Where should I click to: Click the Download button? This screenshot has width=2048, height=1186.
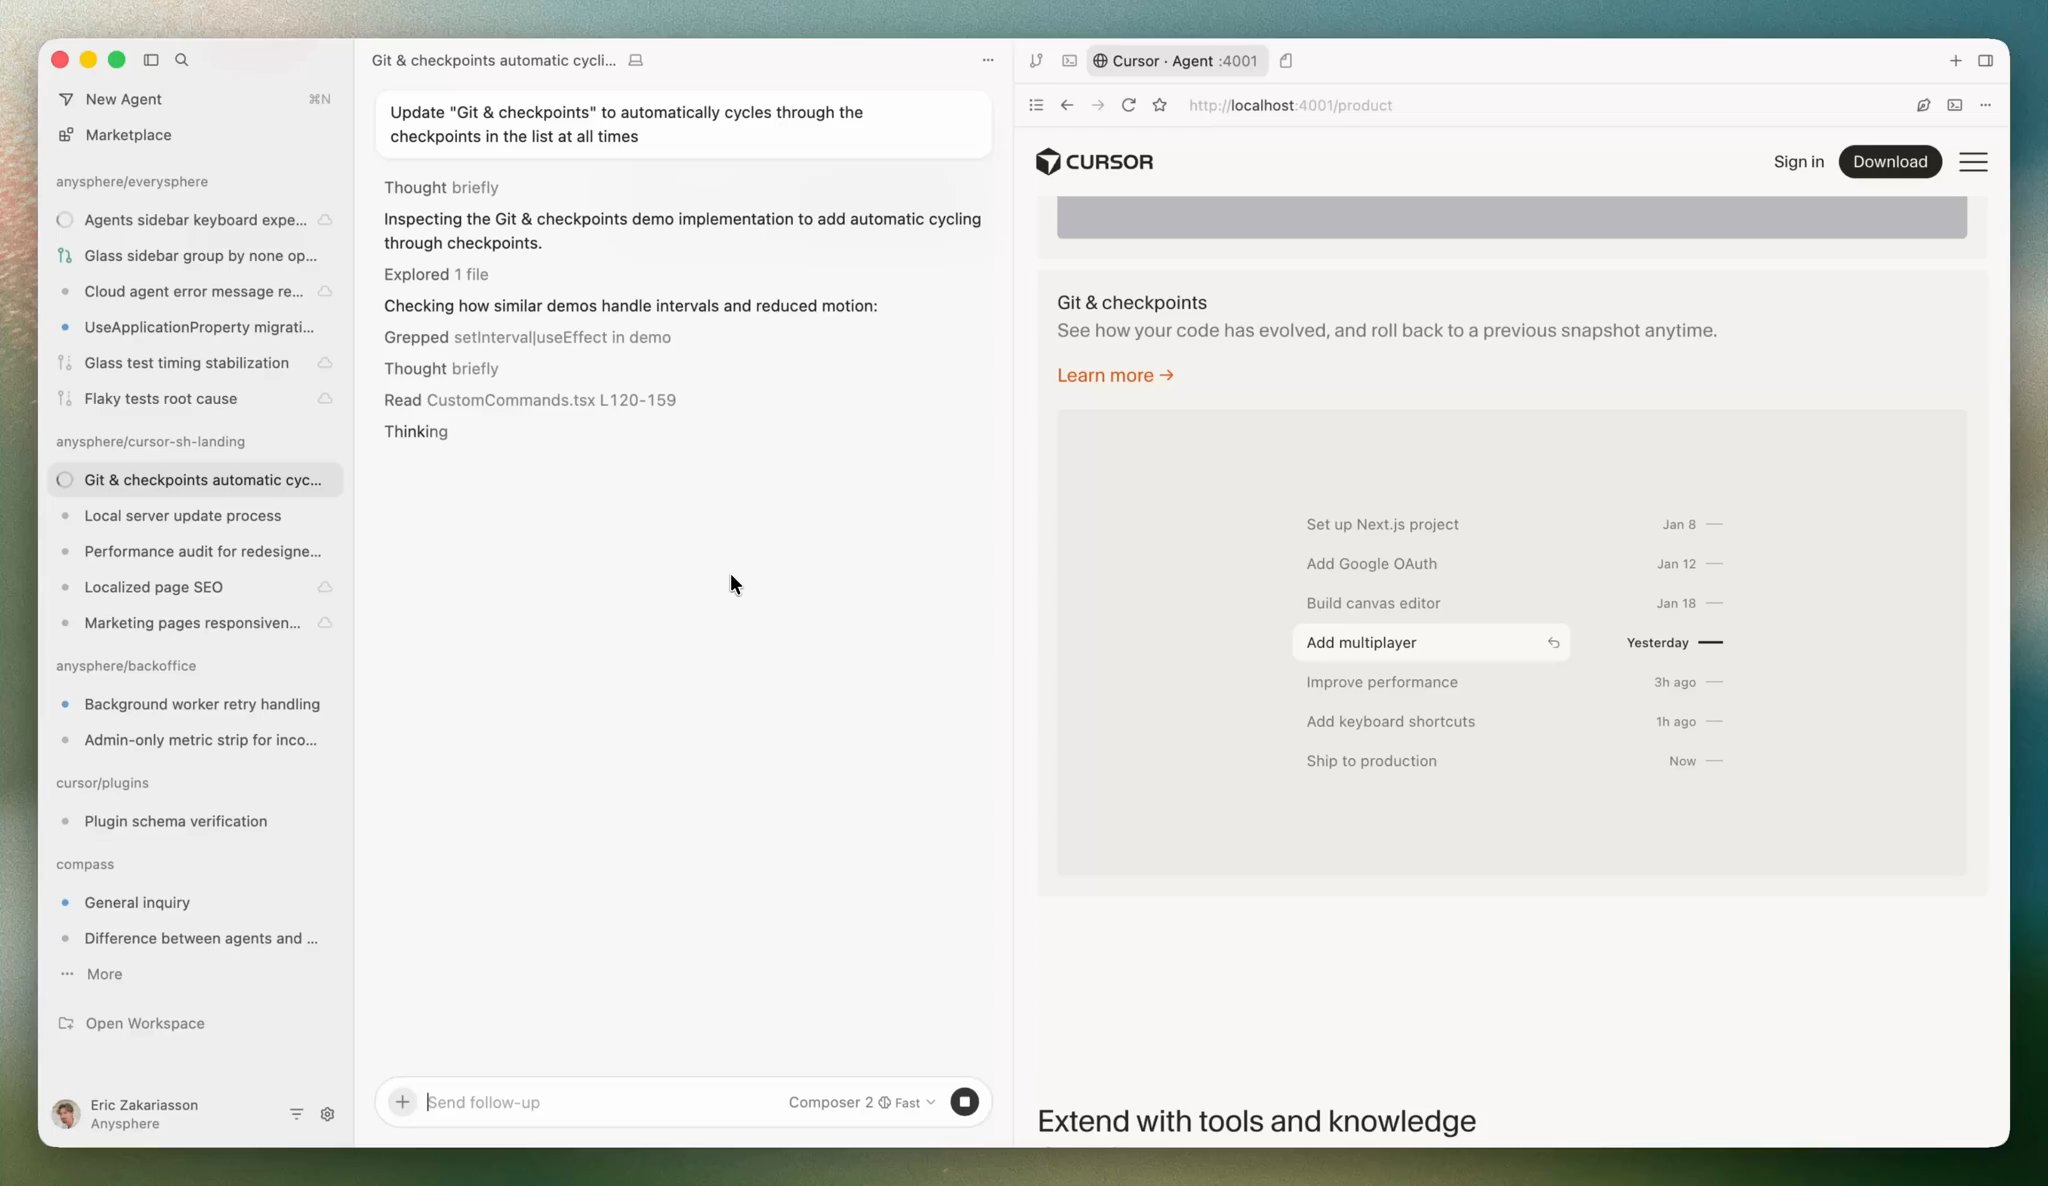click(x=1889, y=162)
